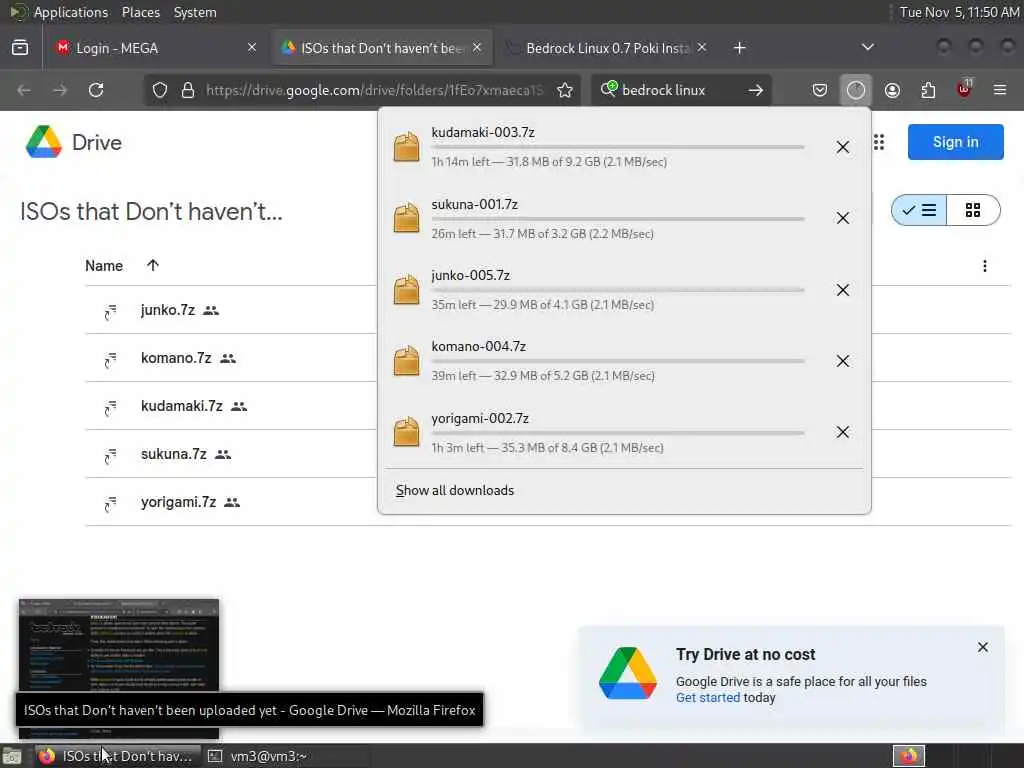1024x768 pixels.
Task: Cancel the junko-005.7z download
Action: coord(842,290)
